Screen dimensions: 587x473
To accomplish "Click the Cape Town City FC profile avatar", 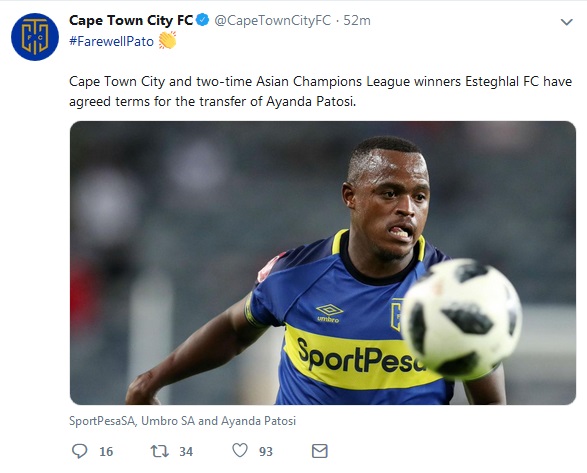I will [35, 37].
